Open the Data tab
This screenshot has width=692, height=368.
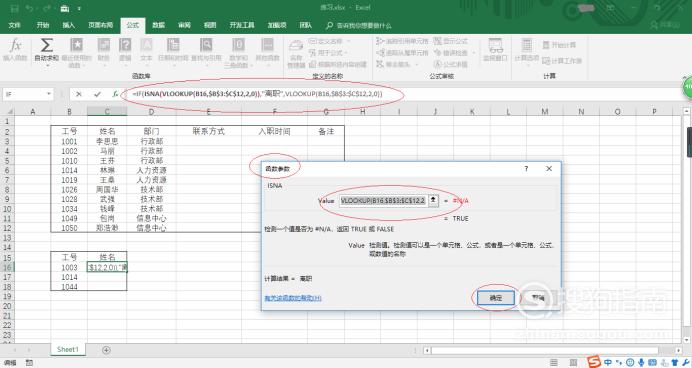point(158,25)
